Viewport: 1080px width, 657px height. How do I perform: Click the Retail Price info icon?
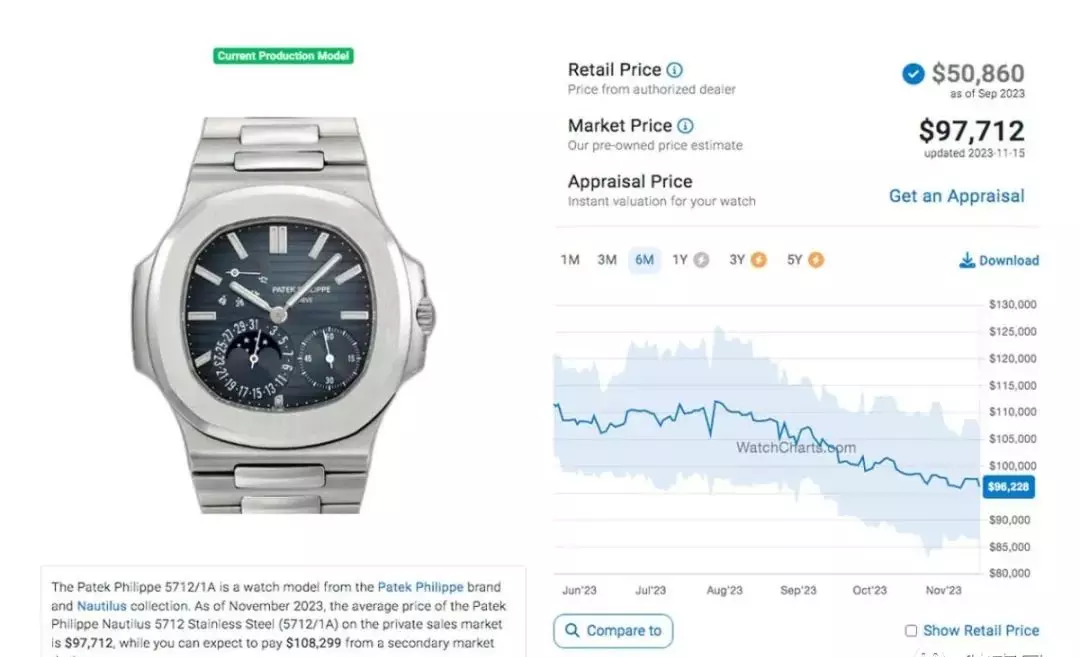pyautogui.click(x=675, y=70)
